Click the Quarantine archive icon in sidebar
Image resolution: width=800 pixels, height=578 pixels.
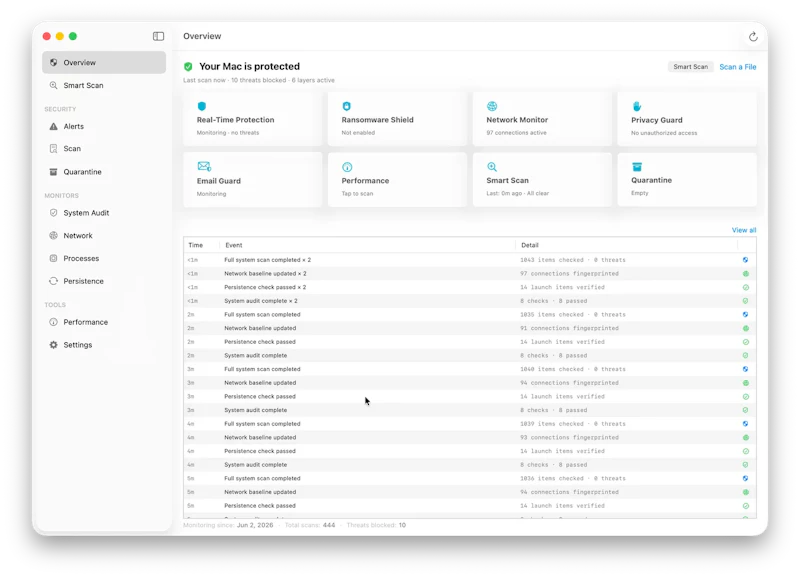pyautogui.click(x=54, y=172)
